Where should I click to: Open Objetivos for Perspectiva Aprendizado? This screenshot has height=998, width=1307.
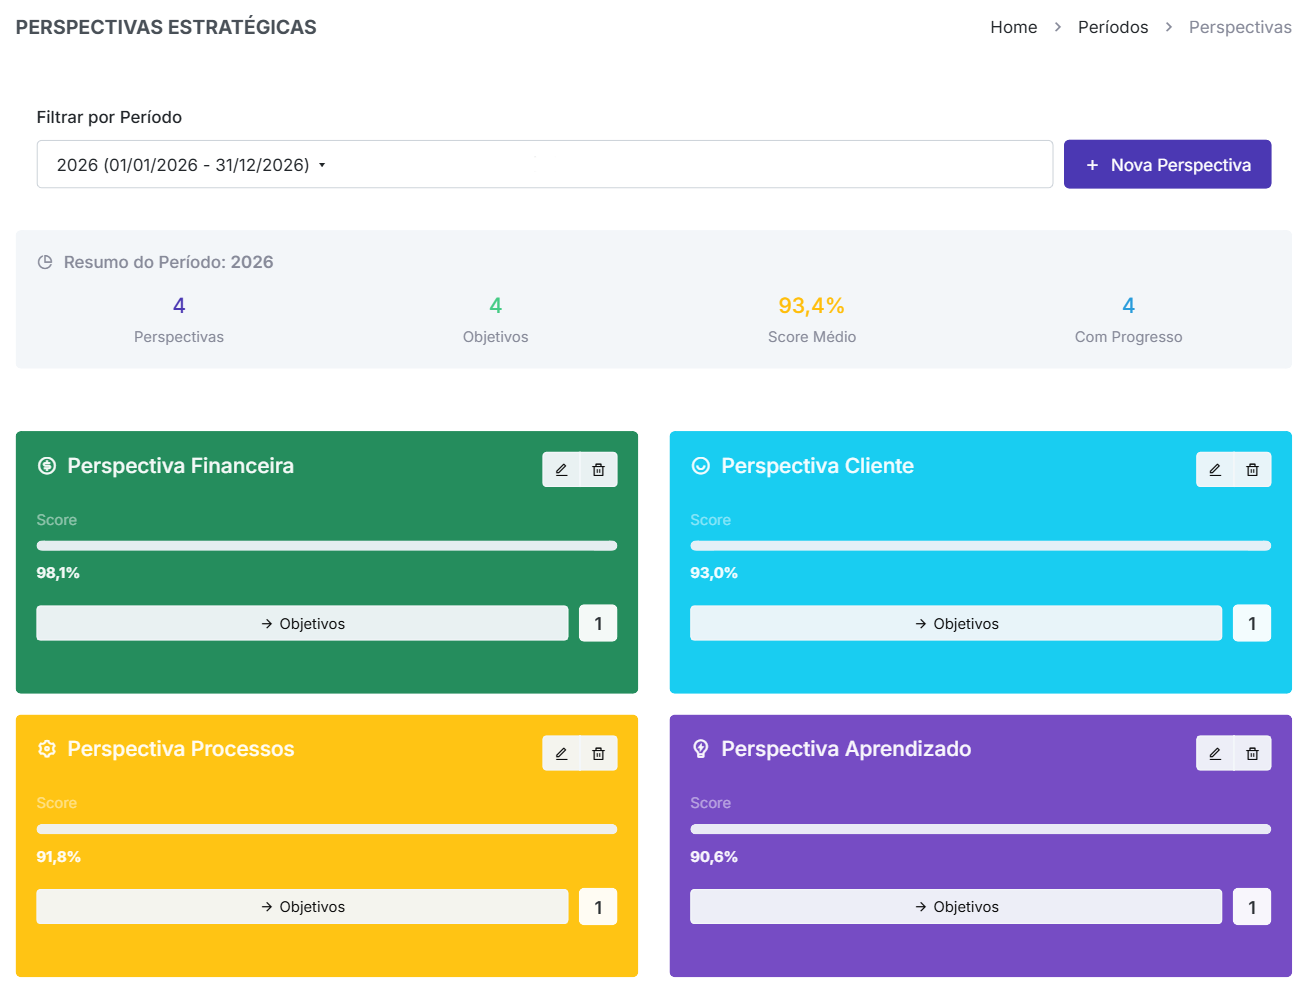pos(956,907)
